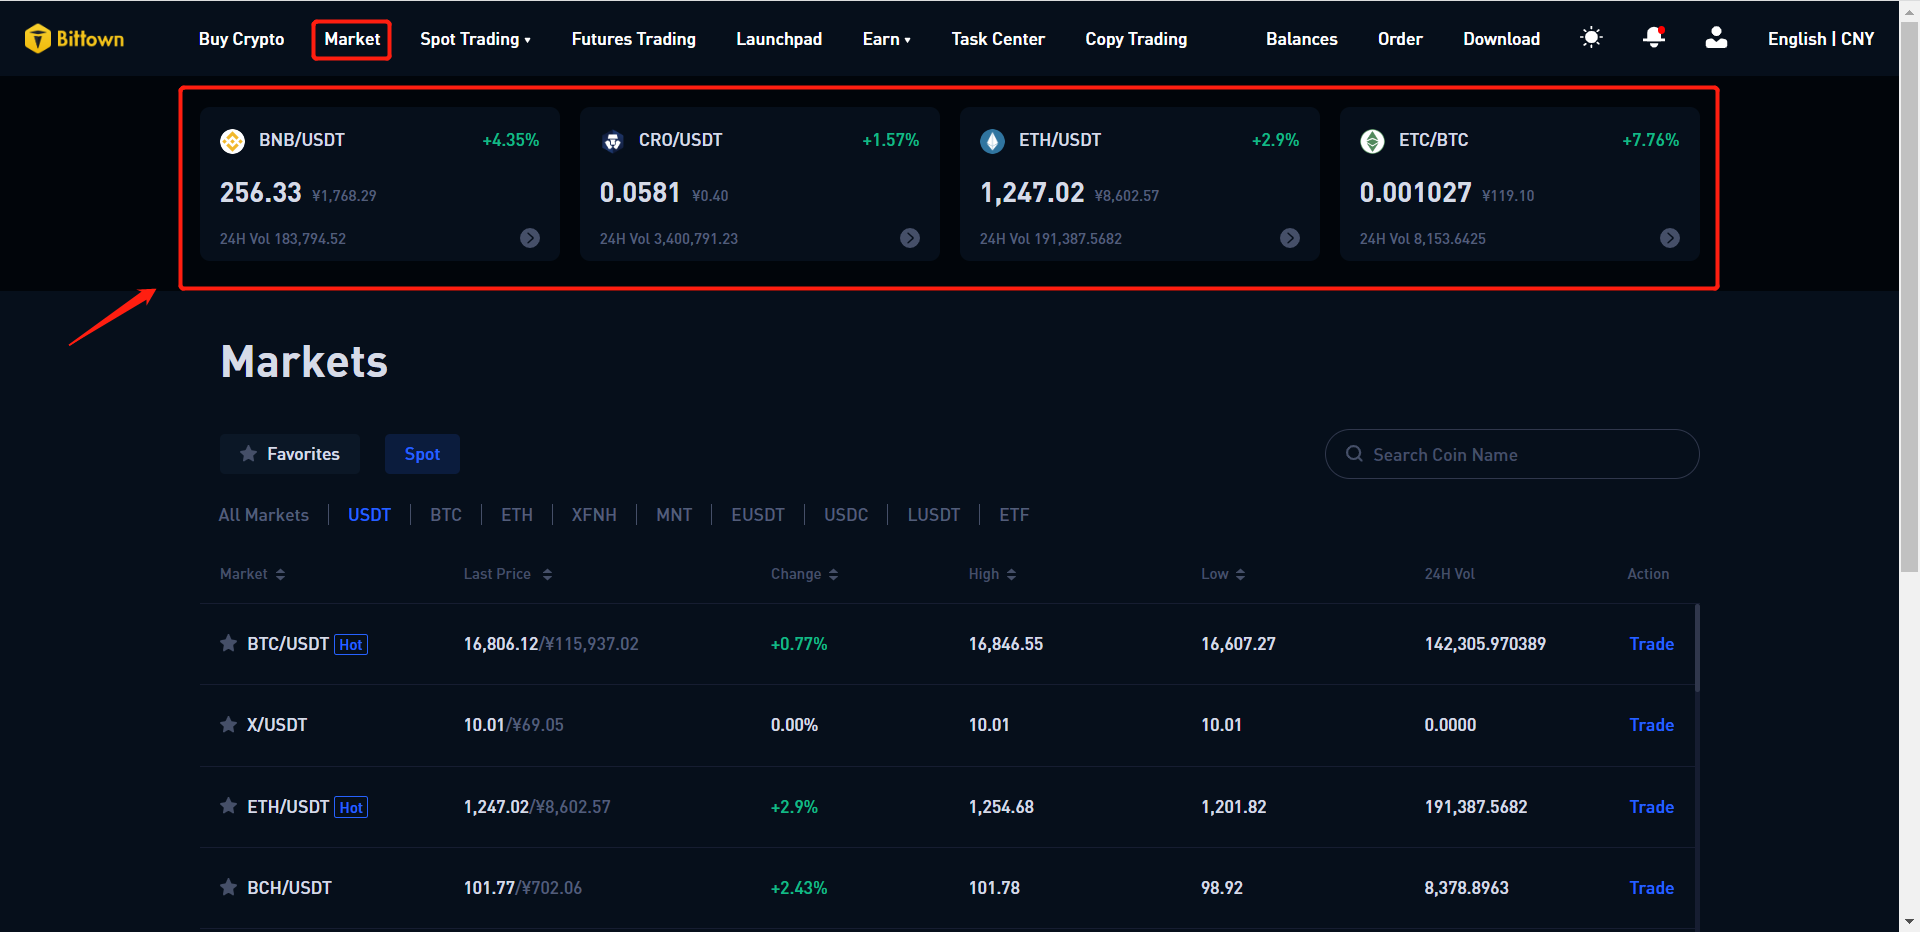Screen dimensions: 1920x932
Task: Focus the Search Coin Name field
Action: point(1512,454)
